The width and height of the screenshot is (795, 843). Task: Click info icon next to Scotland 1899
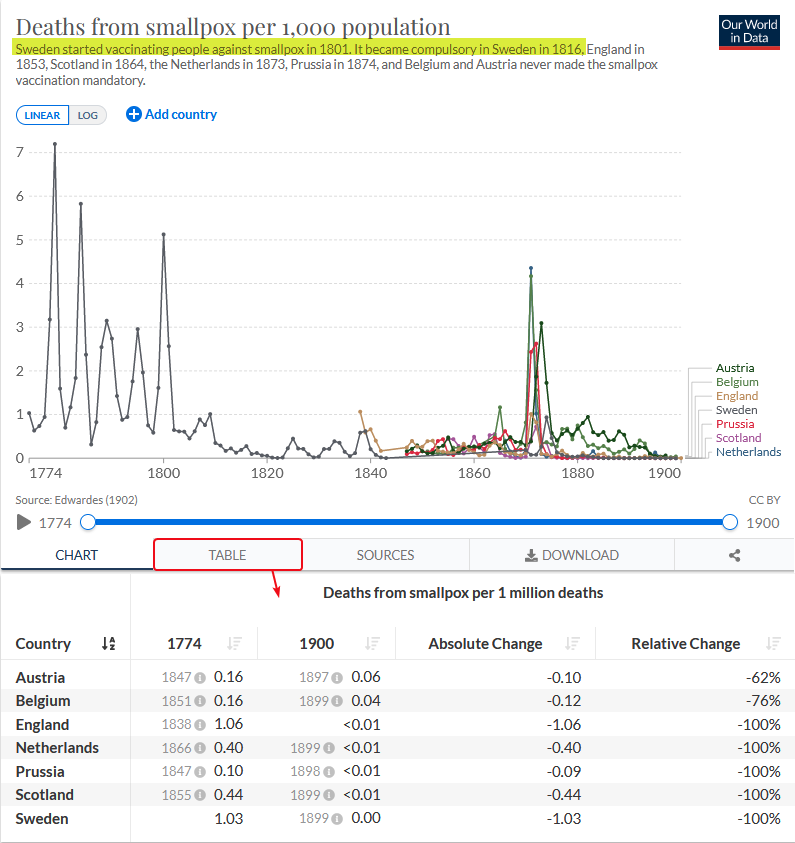(x=329, y=795)
